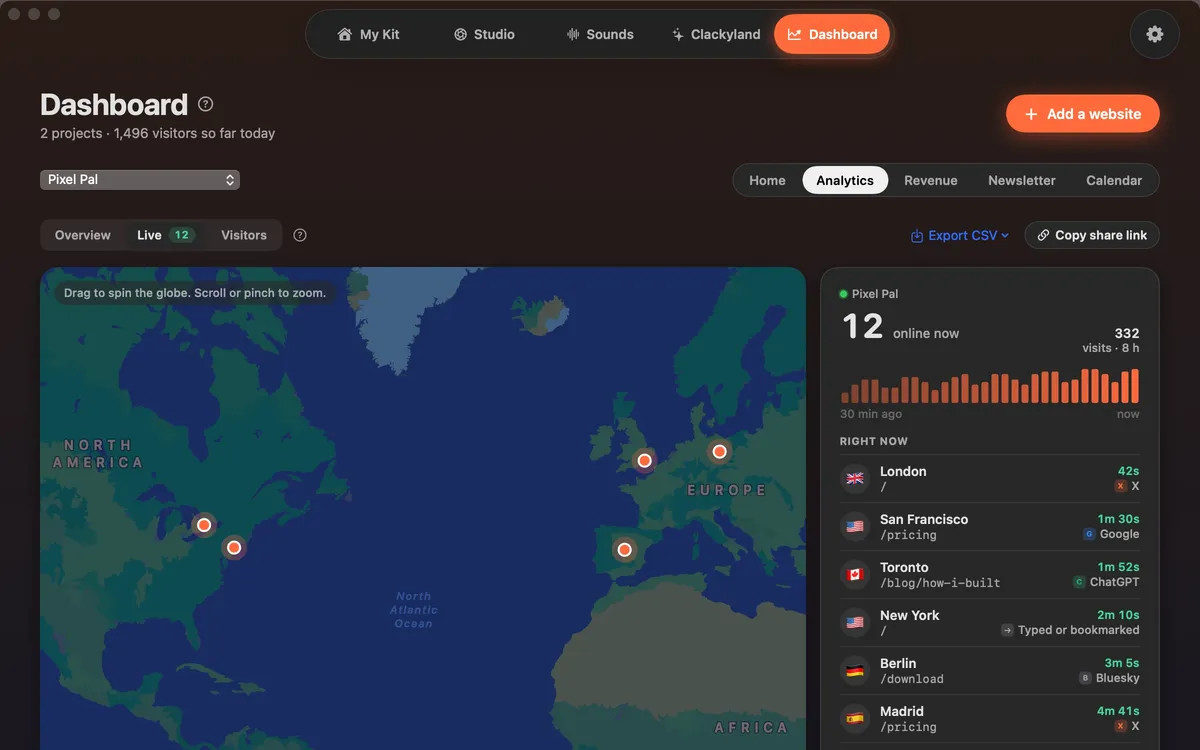
Task: Open the My Kit tab
Action: pyautogui.click(x=369, y=34)
